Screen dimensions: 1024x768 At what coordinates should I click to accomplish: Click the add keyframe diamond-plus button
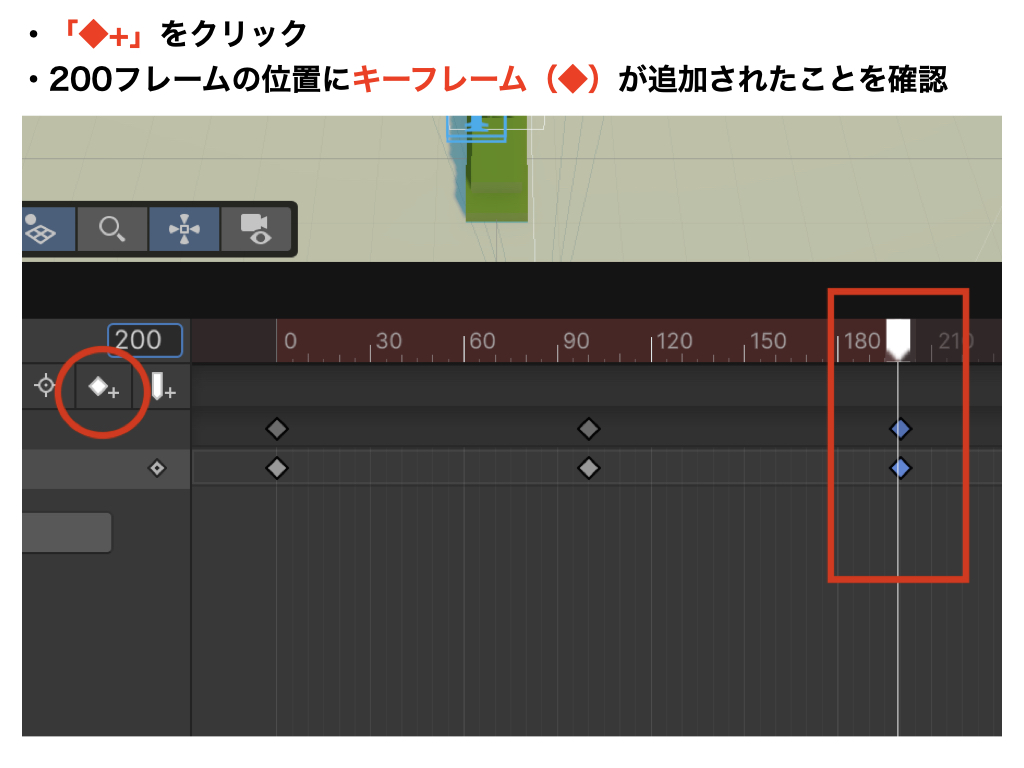tap(103, 387)
